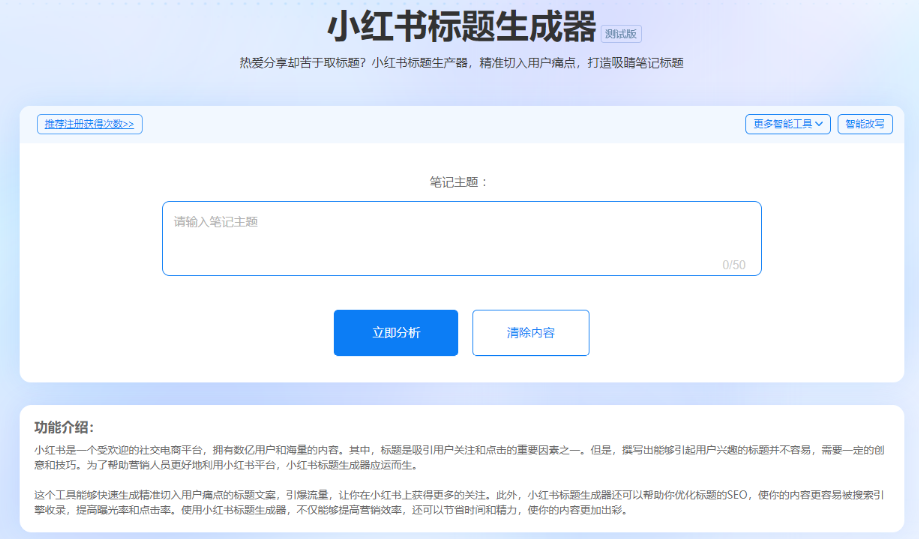Click the subtitle starting with 热爱分享却苦于取标题
This screenshot has width=919, height=539.
click(x=461, y=63)
